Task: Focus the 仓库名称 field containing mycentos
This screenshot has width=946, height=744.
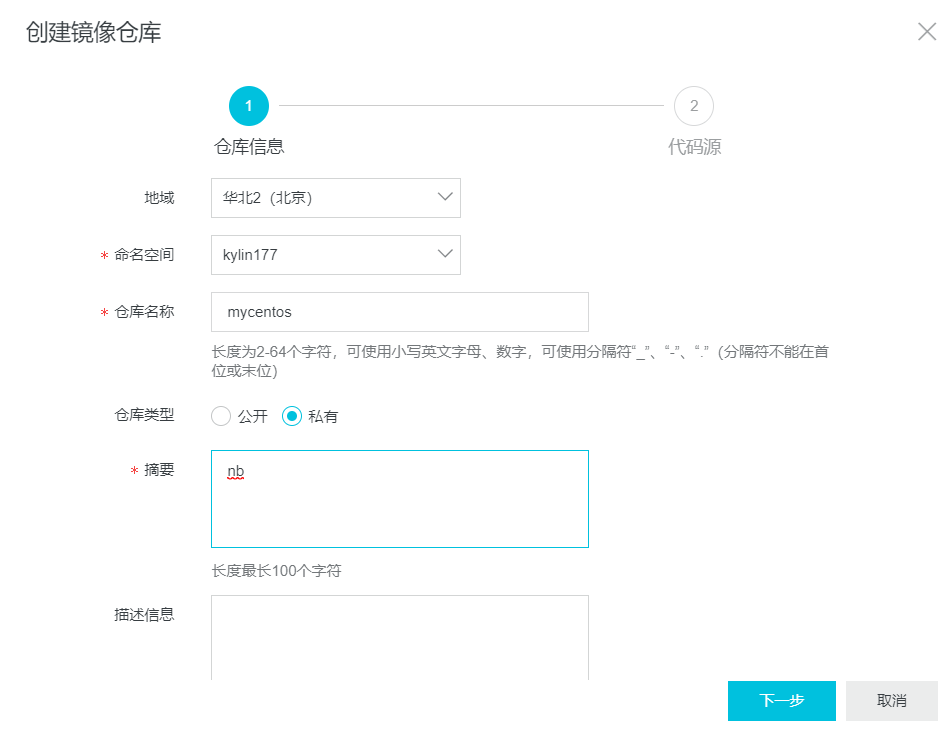Action: click(399, 312)
